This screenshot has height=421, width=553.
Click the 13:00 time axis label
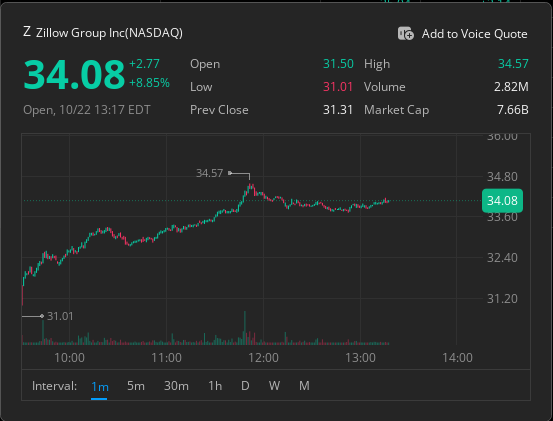pos(360,358)
